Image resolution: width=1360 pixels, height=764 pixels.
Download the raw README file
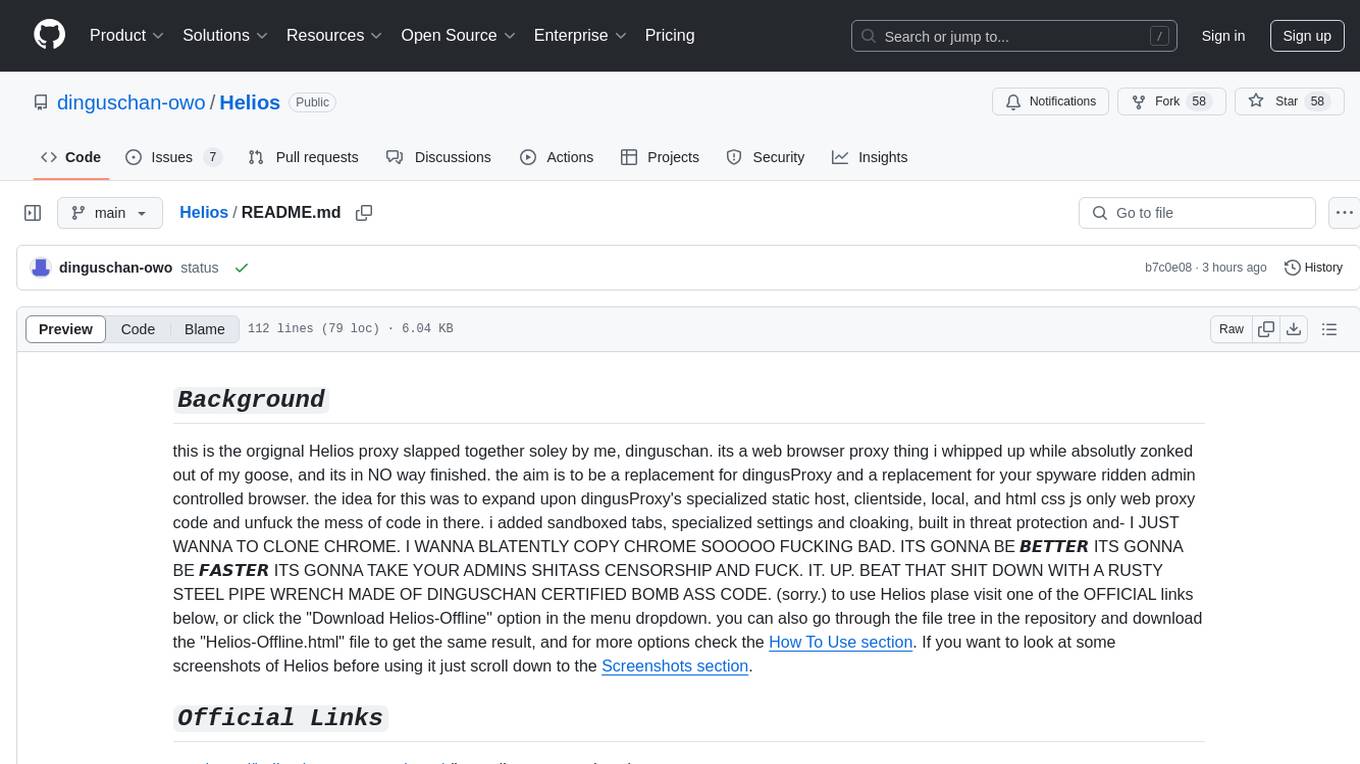point(1293,329)
